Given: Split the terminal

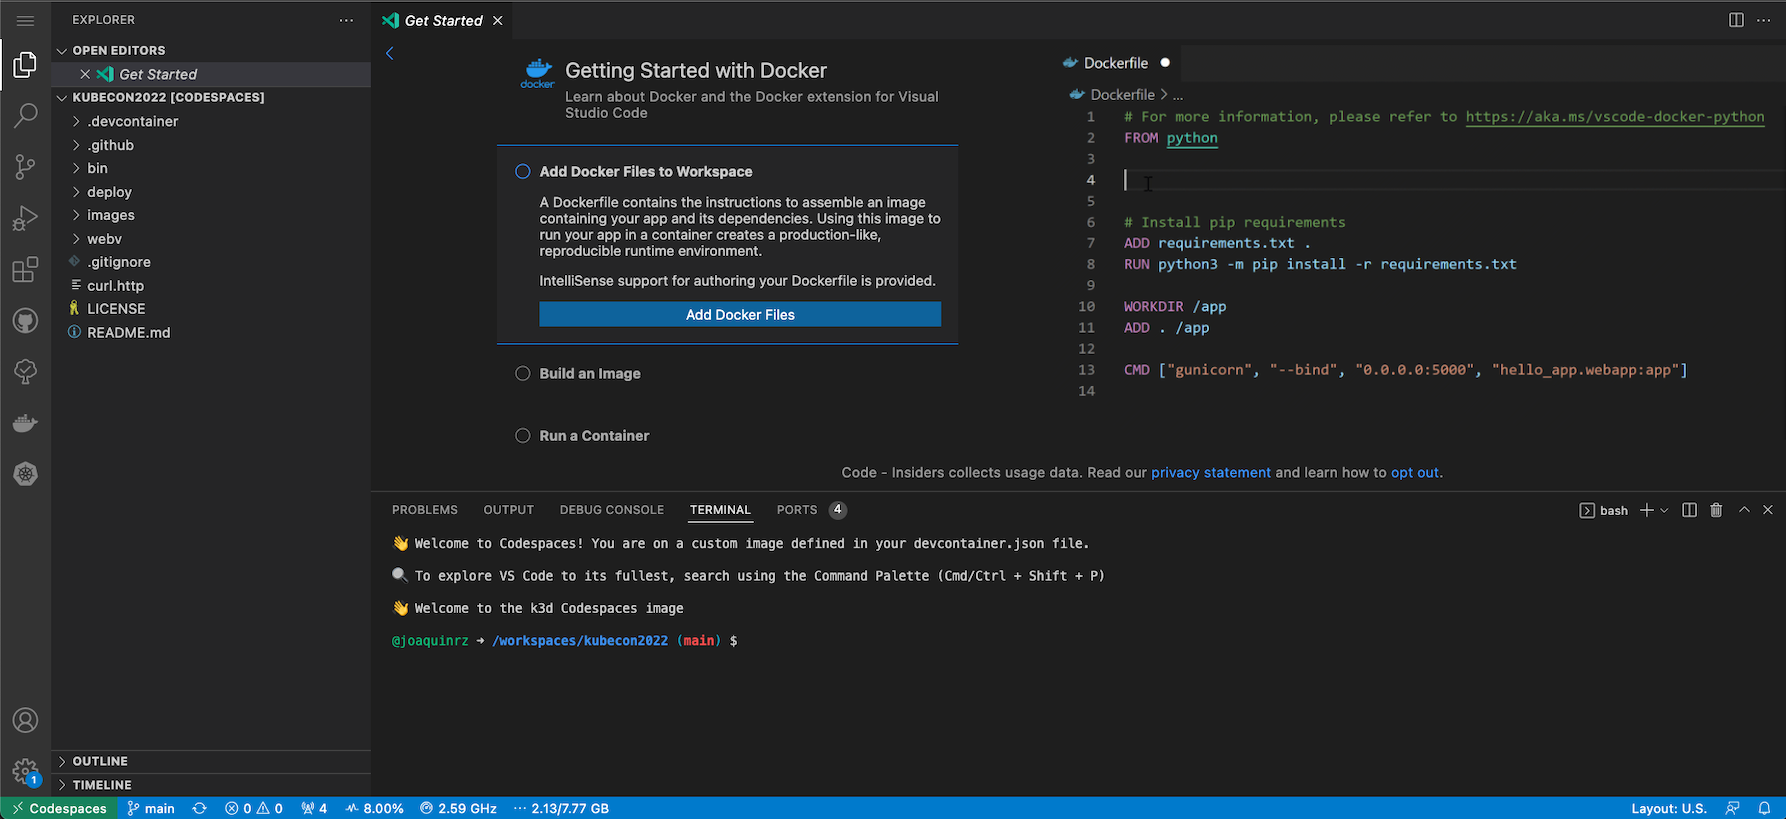Looking at the screenshot, I should pos(1689,510).
